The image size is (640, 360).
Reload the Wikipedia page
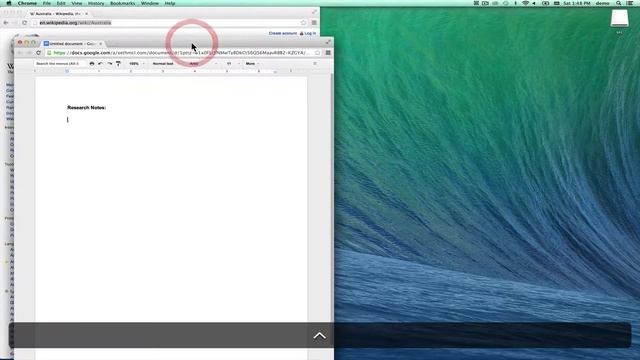(x=24, y=23)
